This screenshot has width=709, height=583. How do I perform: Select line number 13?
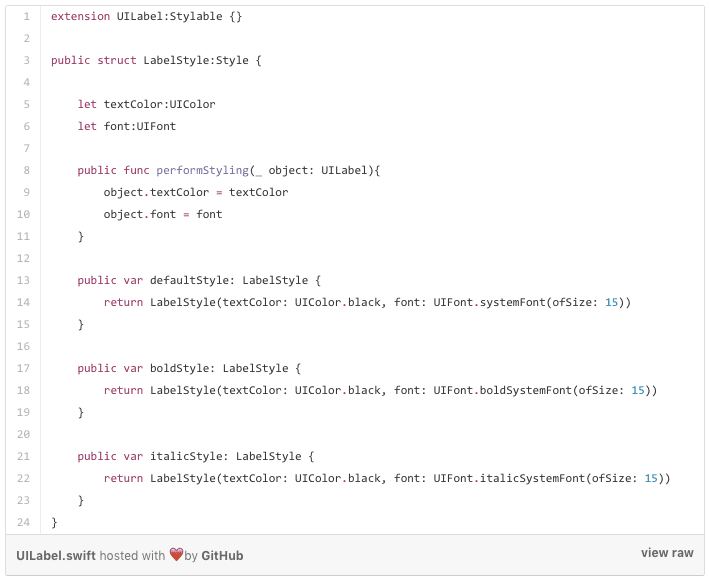point(23,280)
